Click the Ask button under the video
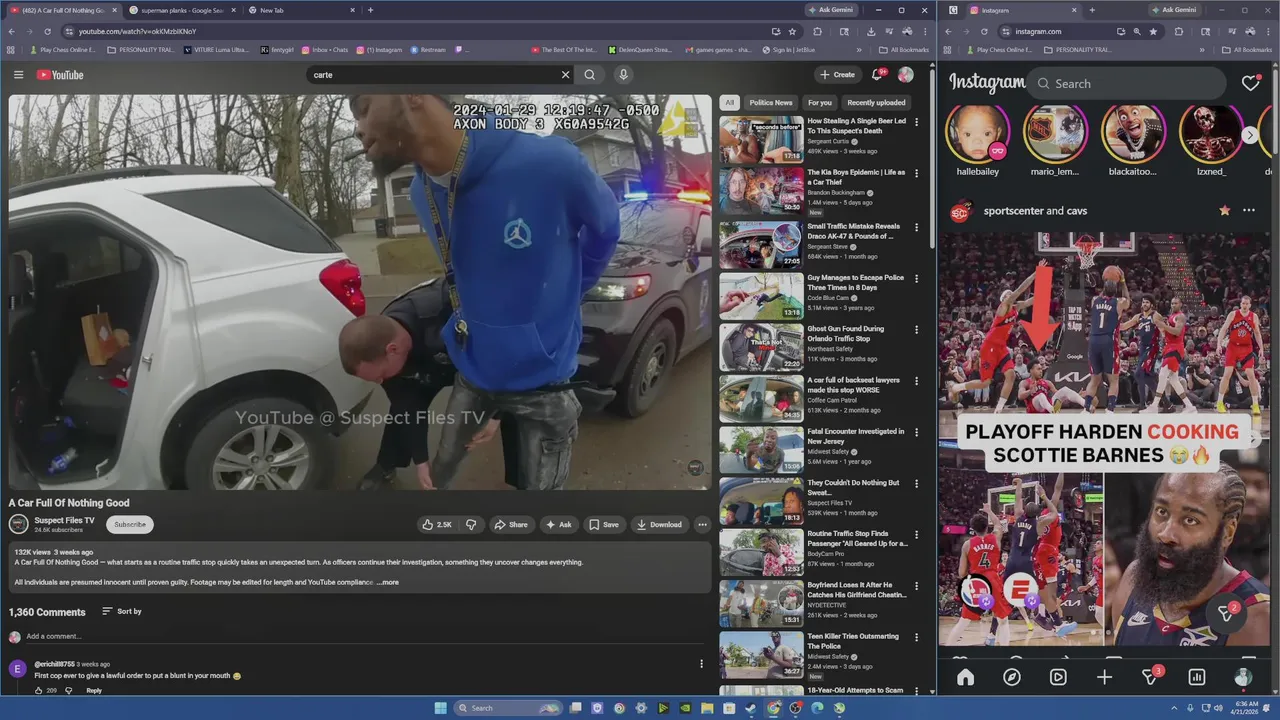The width and height of the screenshot is (1280, 720). [x=558, y=524]
